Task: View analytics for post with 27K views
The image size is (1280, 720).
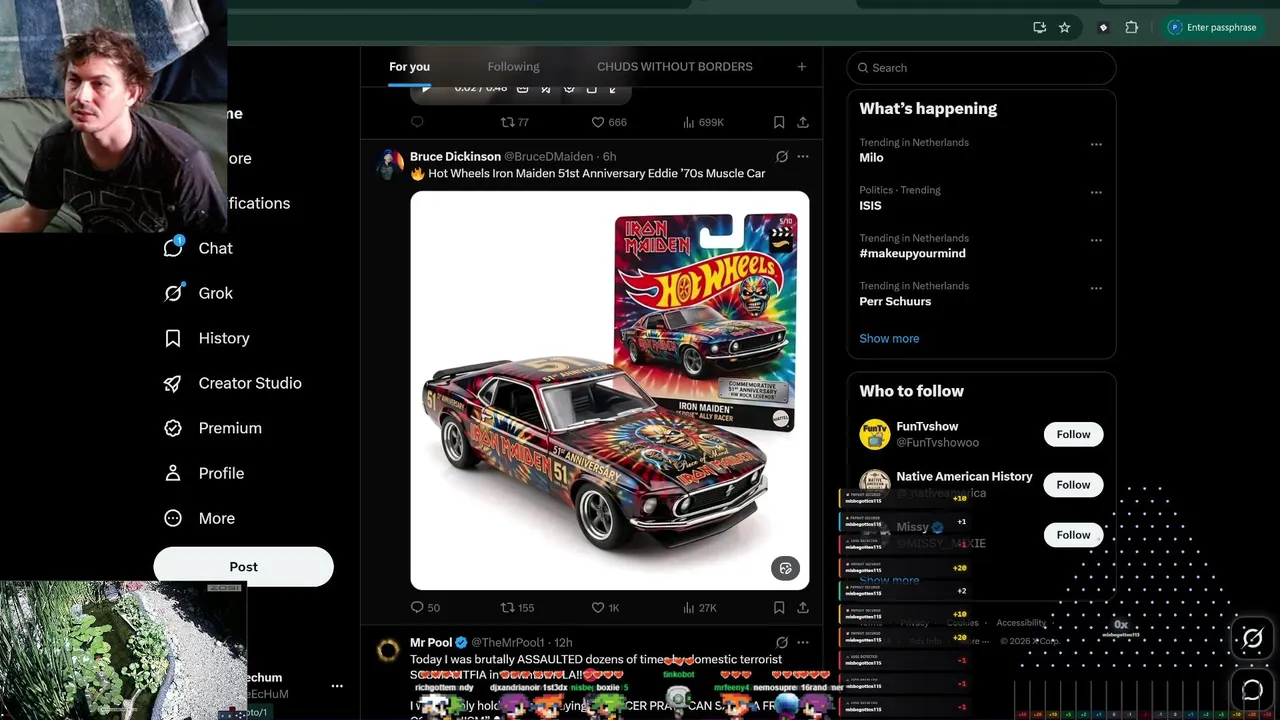Action: 699,607
